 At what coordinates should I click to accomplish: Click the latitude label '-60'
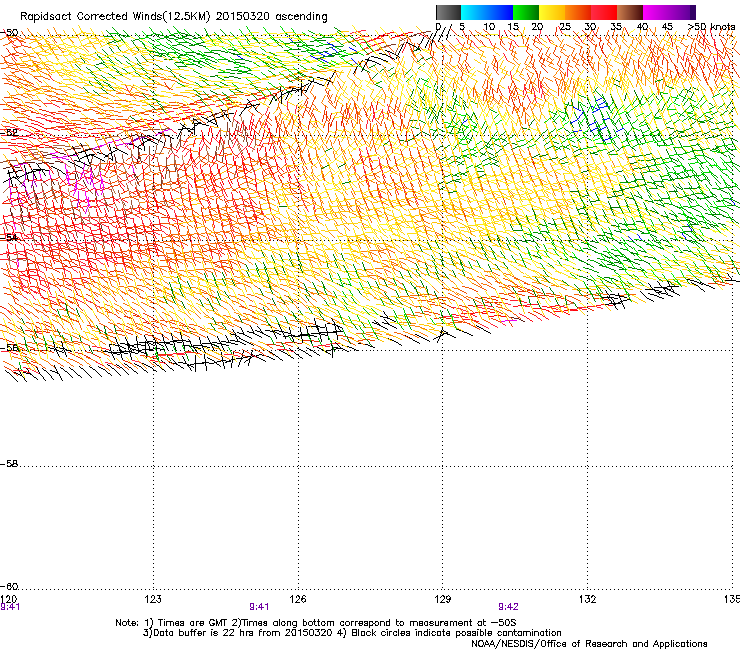click(9, 587)
